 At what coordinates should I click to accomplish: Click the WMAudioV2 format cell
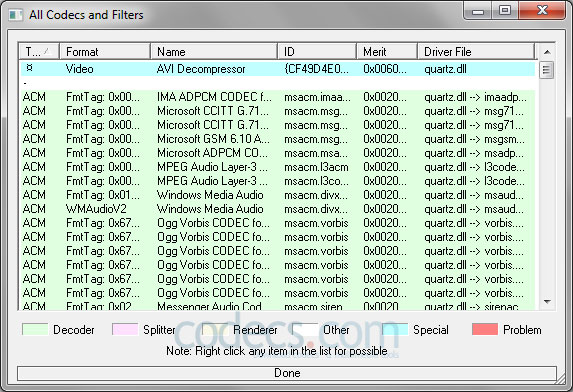(x=96, y=209)
